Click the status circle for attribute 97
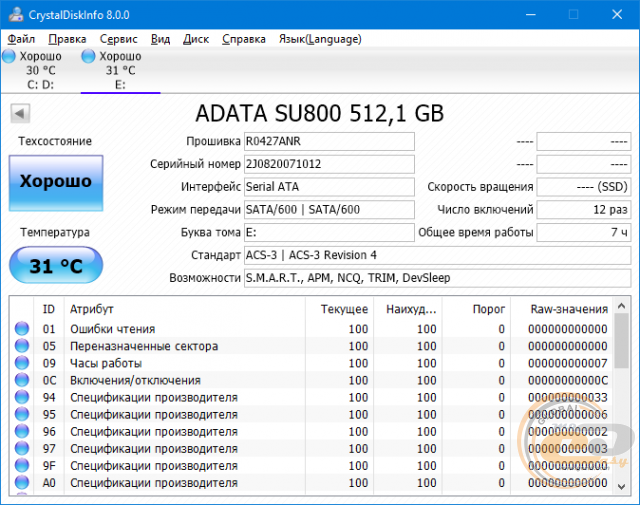The height and width of the screenshot is (505, 640). 22,448
